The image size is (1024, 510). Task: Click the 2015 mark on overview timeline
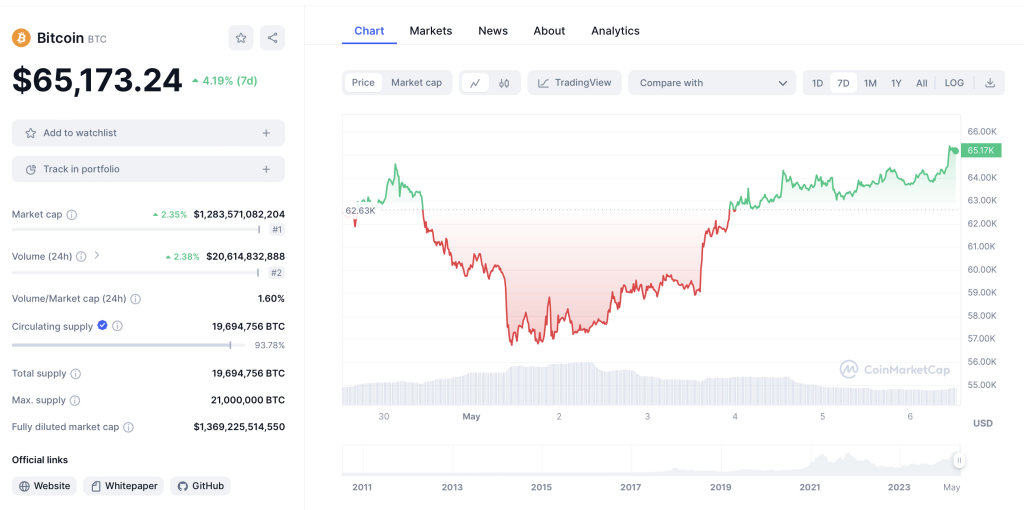[x=541, y=487]
